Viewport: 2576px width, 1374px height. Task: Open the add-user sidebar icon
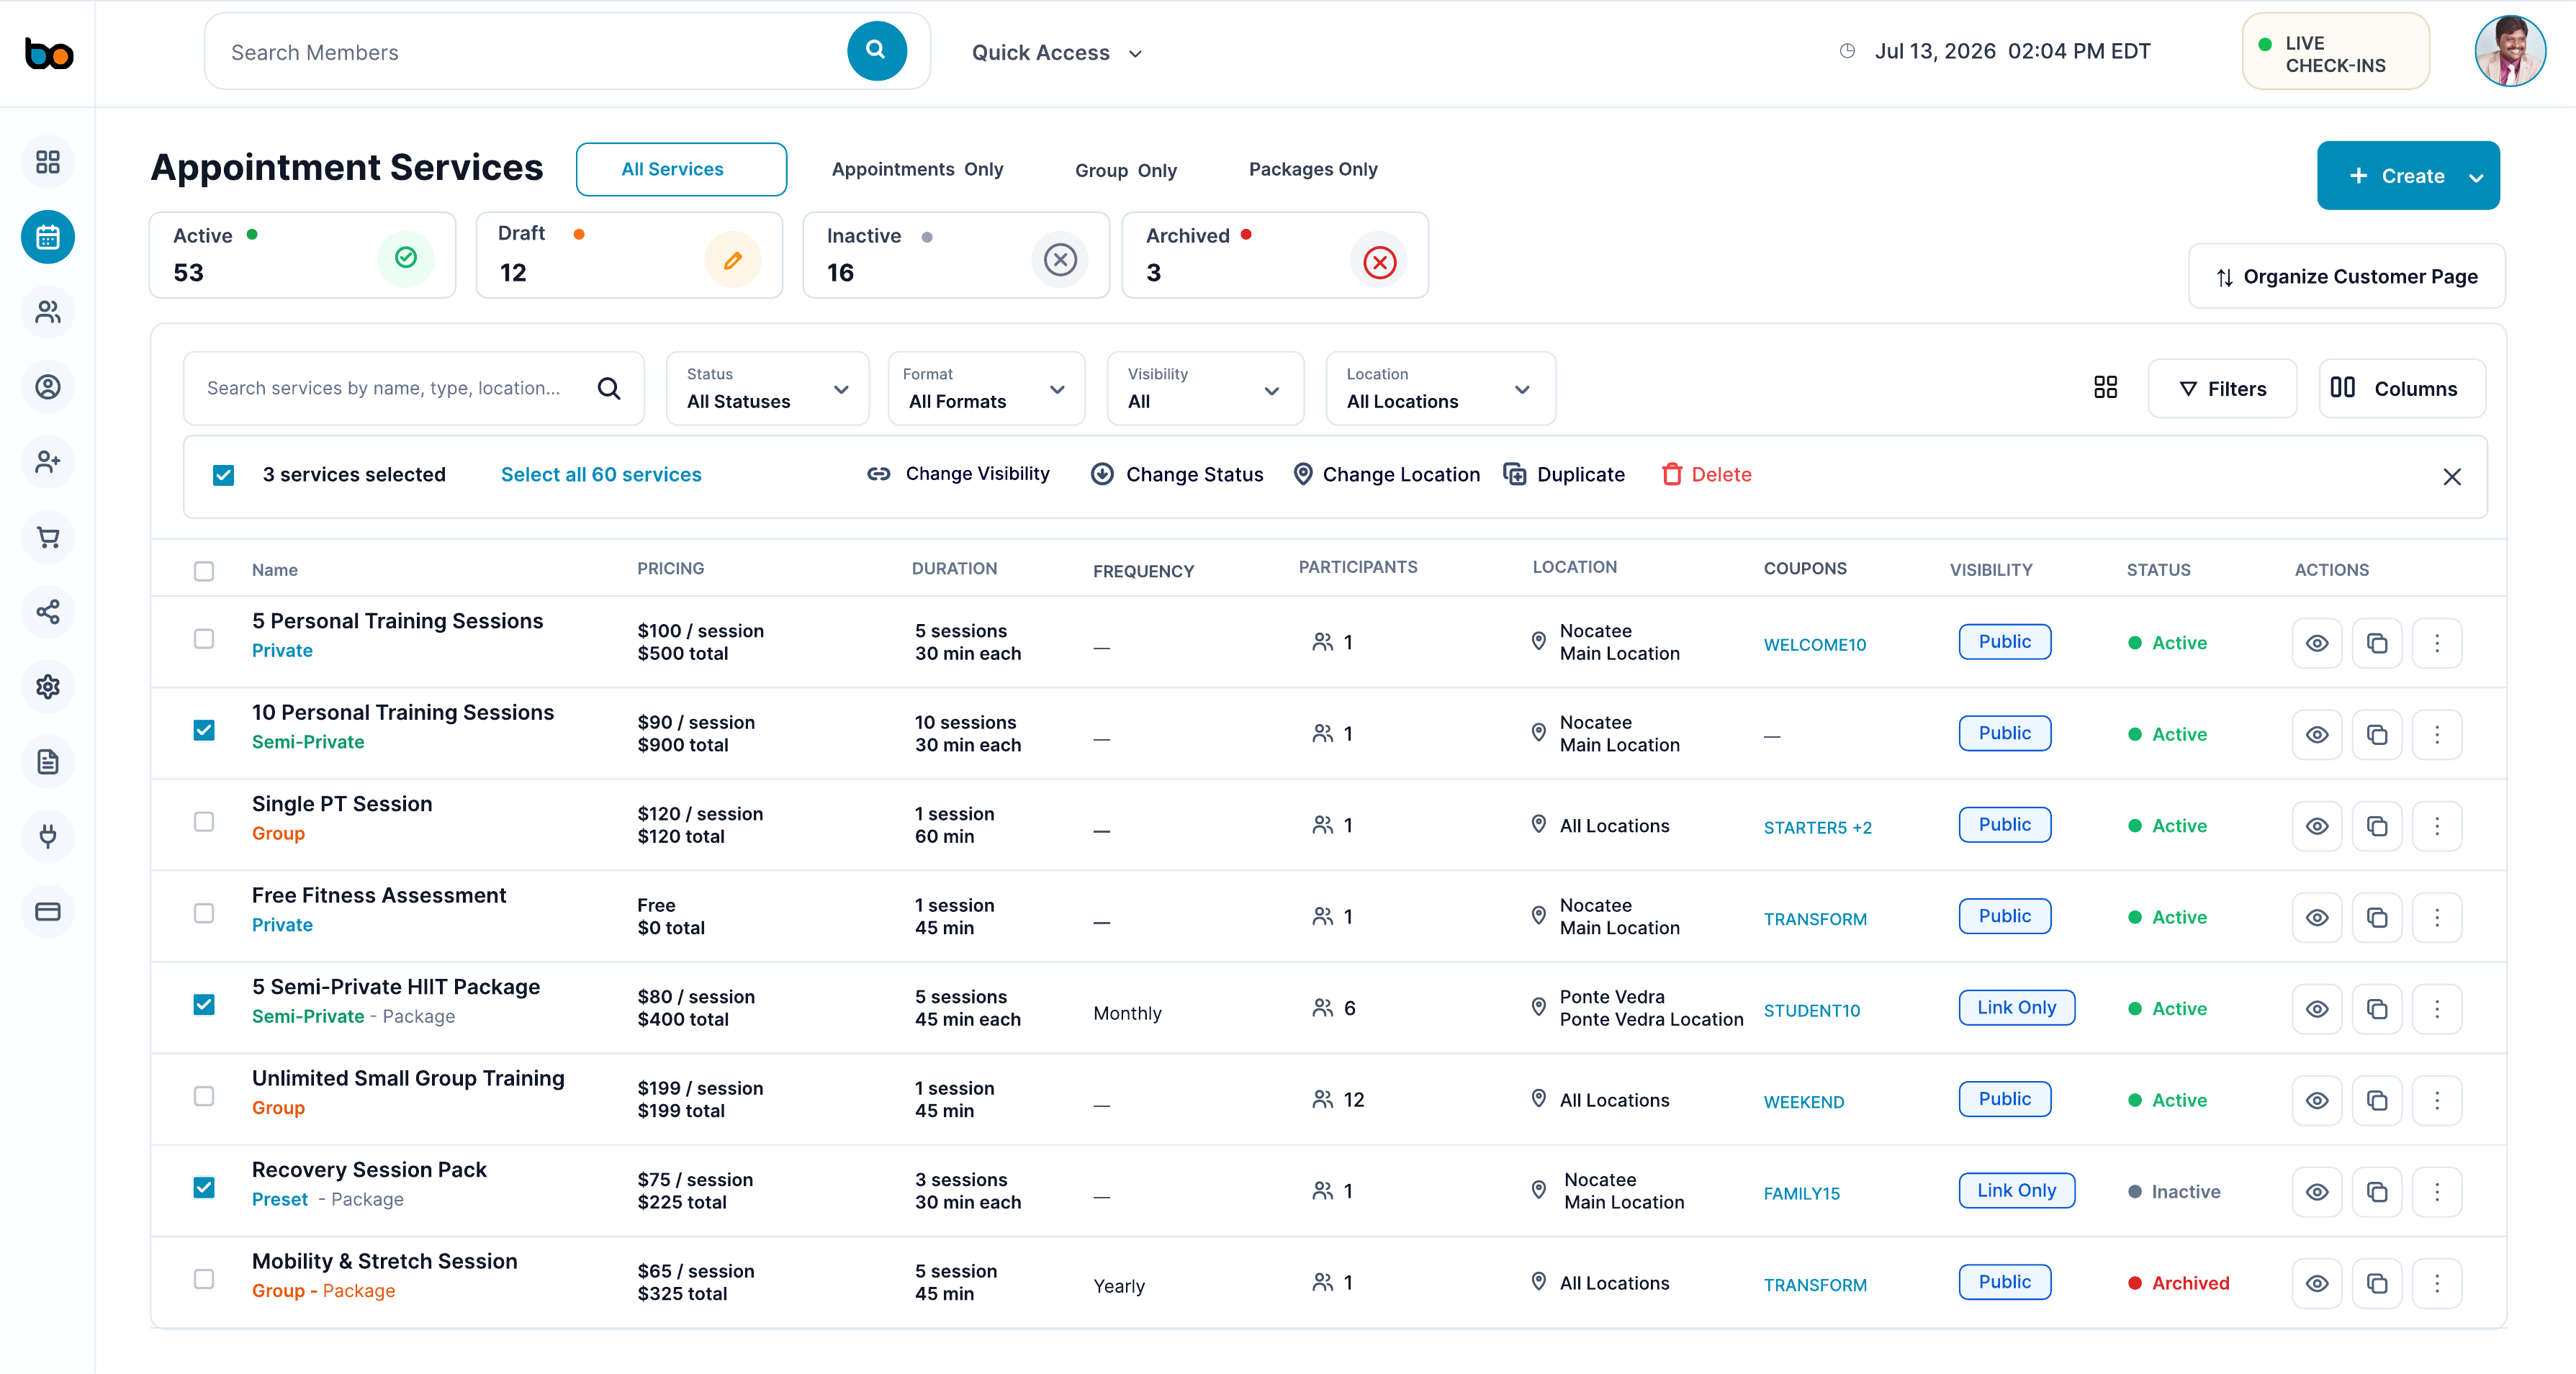(47, 462)
